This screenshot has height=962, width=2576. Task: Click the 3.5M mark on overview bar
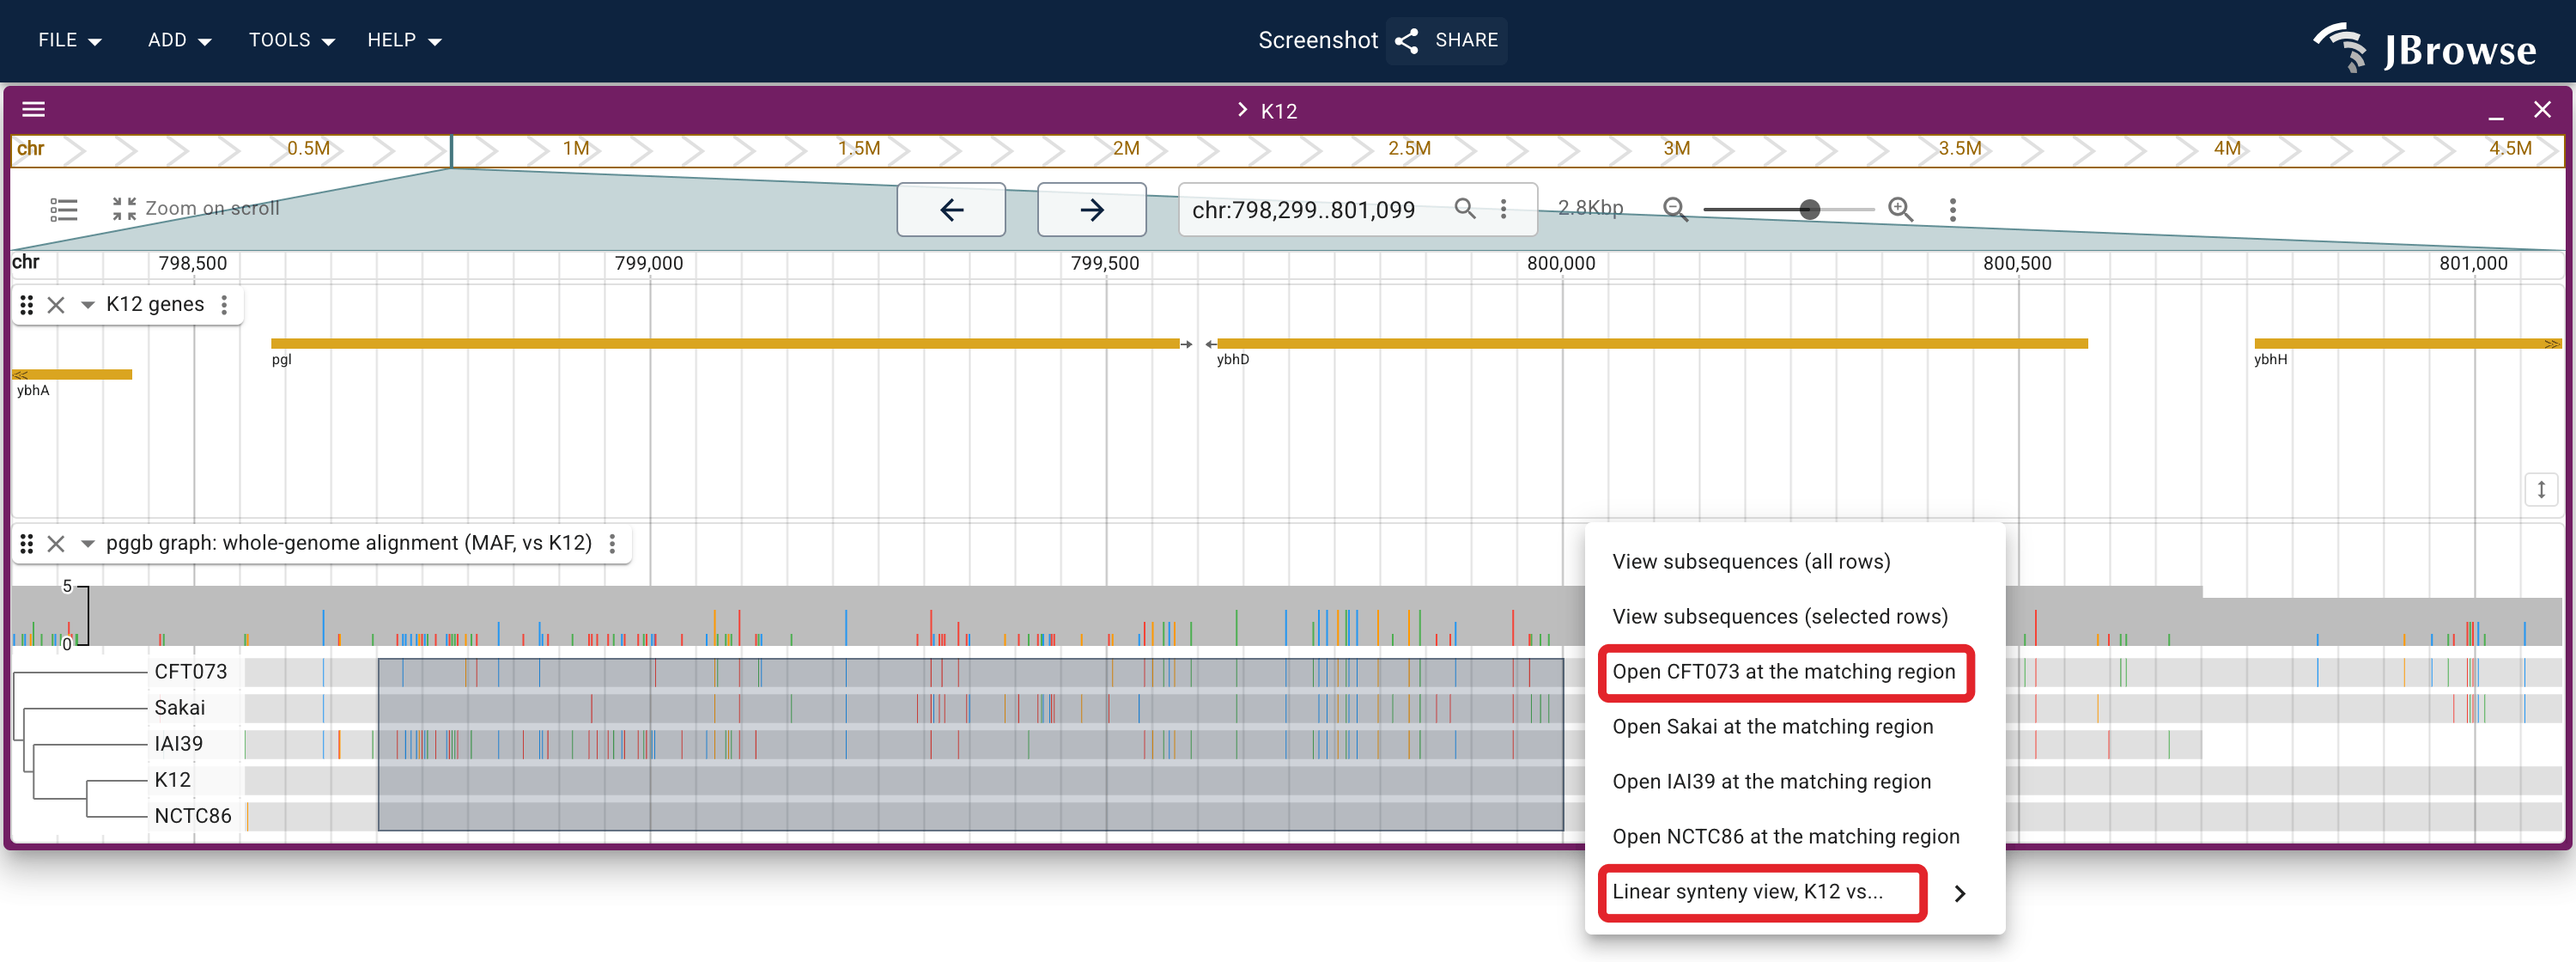tap(1959, 148)
